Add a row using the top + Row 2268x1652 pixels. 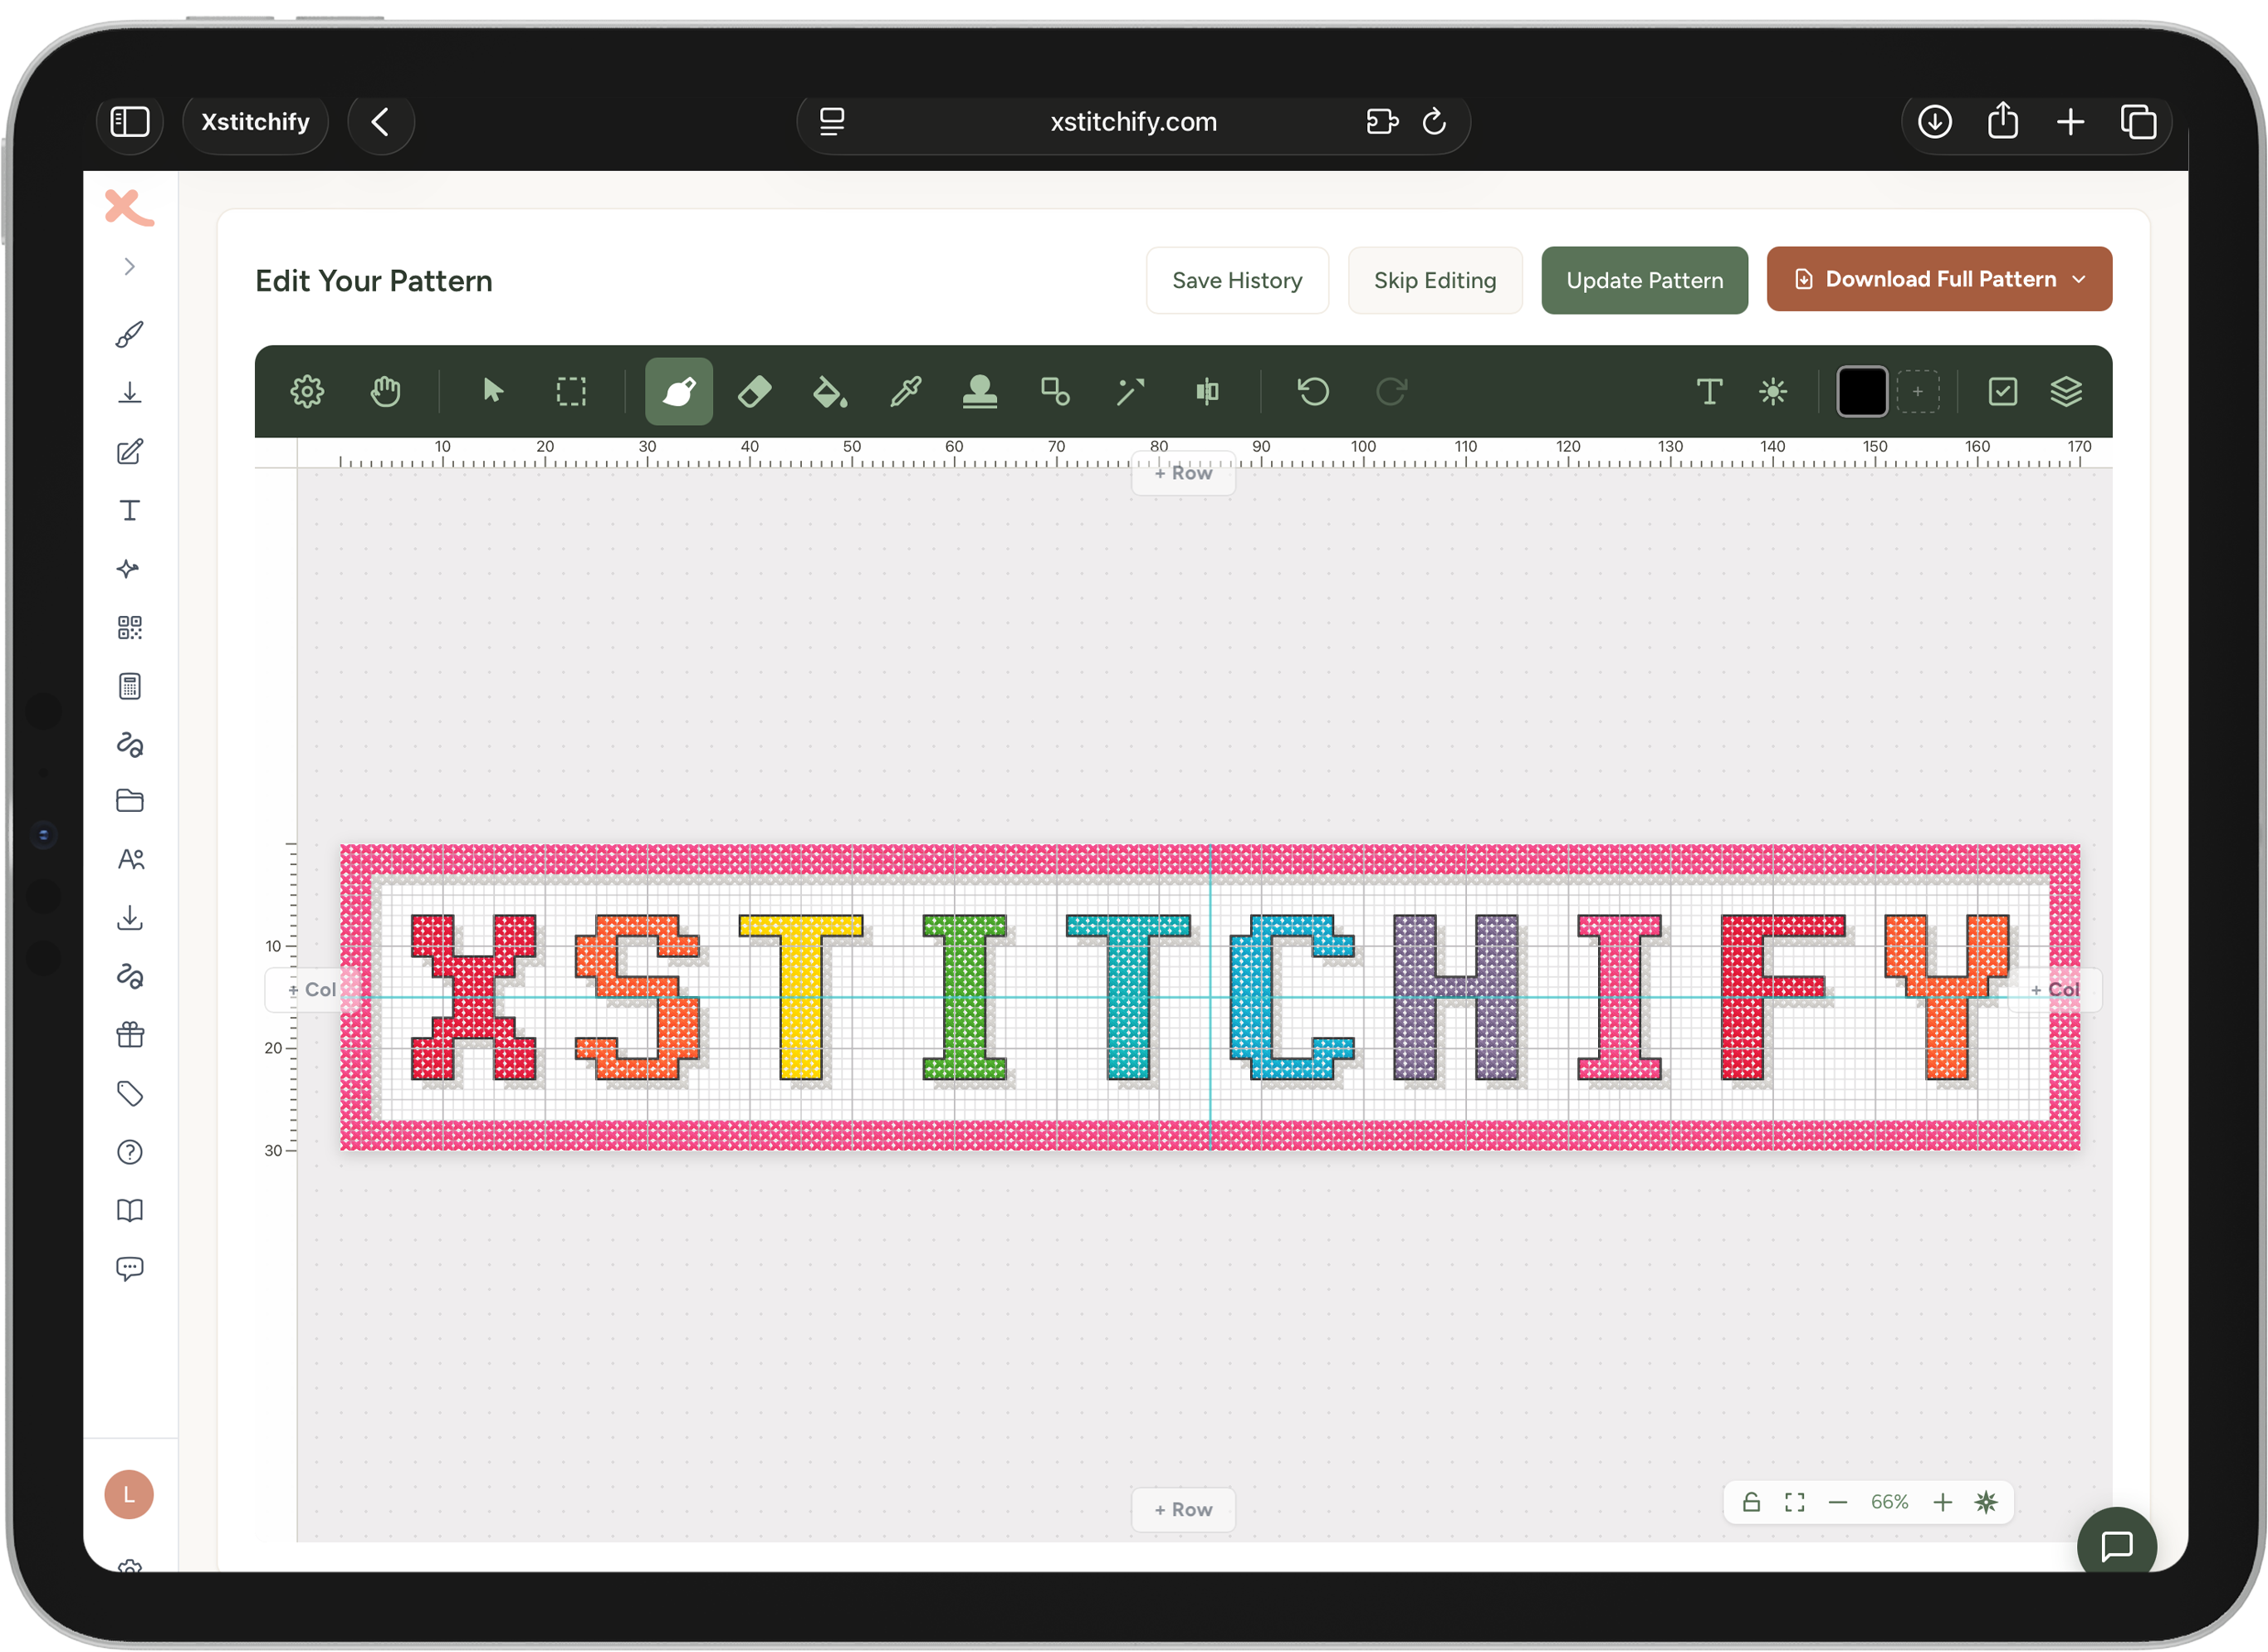tap(1183, 473)
